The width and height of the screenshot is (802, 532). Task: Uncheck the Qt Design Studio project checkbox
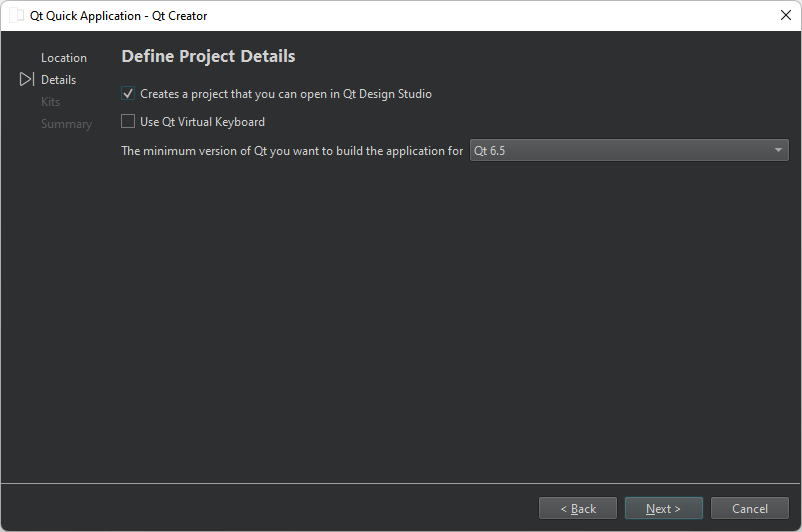click(128, 94)
